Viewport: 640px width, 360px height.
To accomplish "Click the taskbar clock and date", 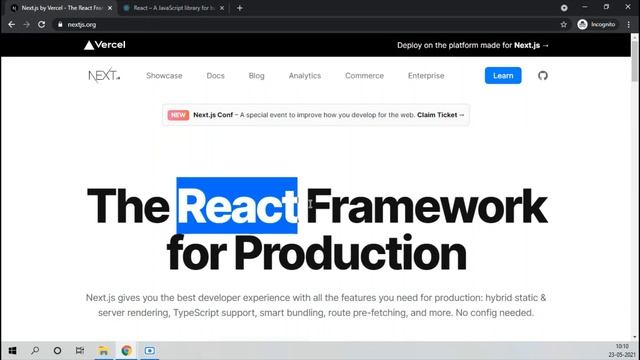I will [622, 351].
